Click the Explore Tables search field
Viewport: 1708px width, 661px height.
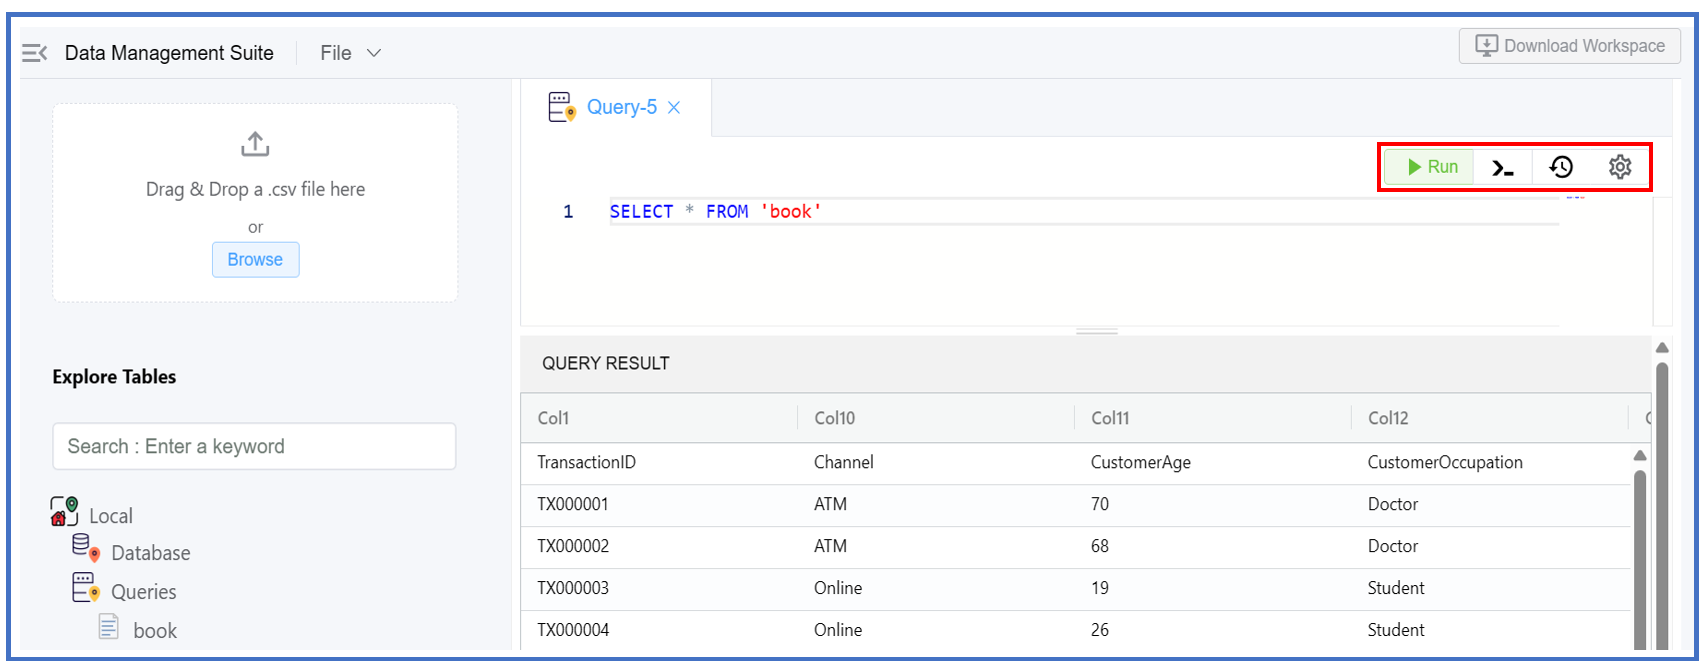point(254,446)
